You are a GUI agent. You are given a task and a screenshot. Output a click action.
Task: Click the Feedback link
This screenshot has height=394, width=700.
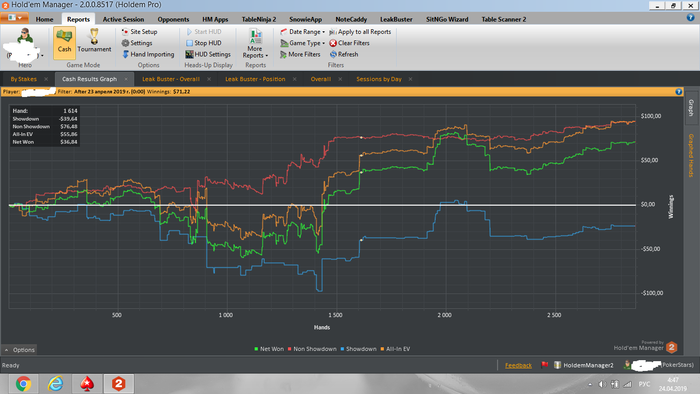pos(518,365)
